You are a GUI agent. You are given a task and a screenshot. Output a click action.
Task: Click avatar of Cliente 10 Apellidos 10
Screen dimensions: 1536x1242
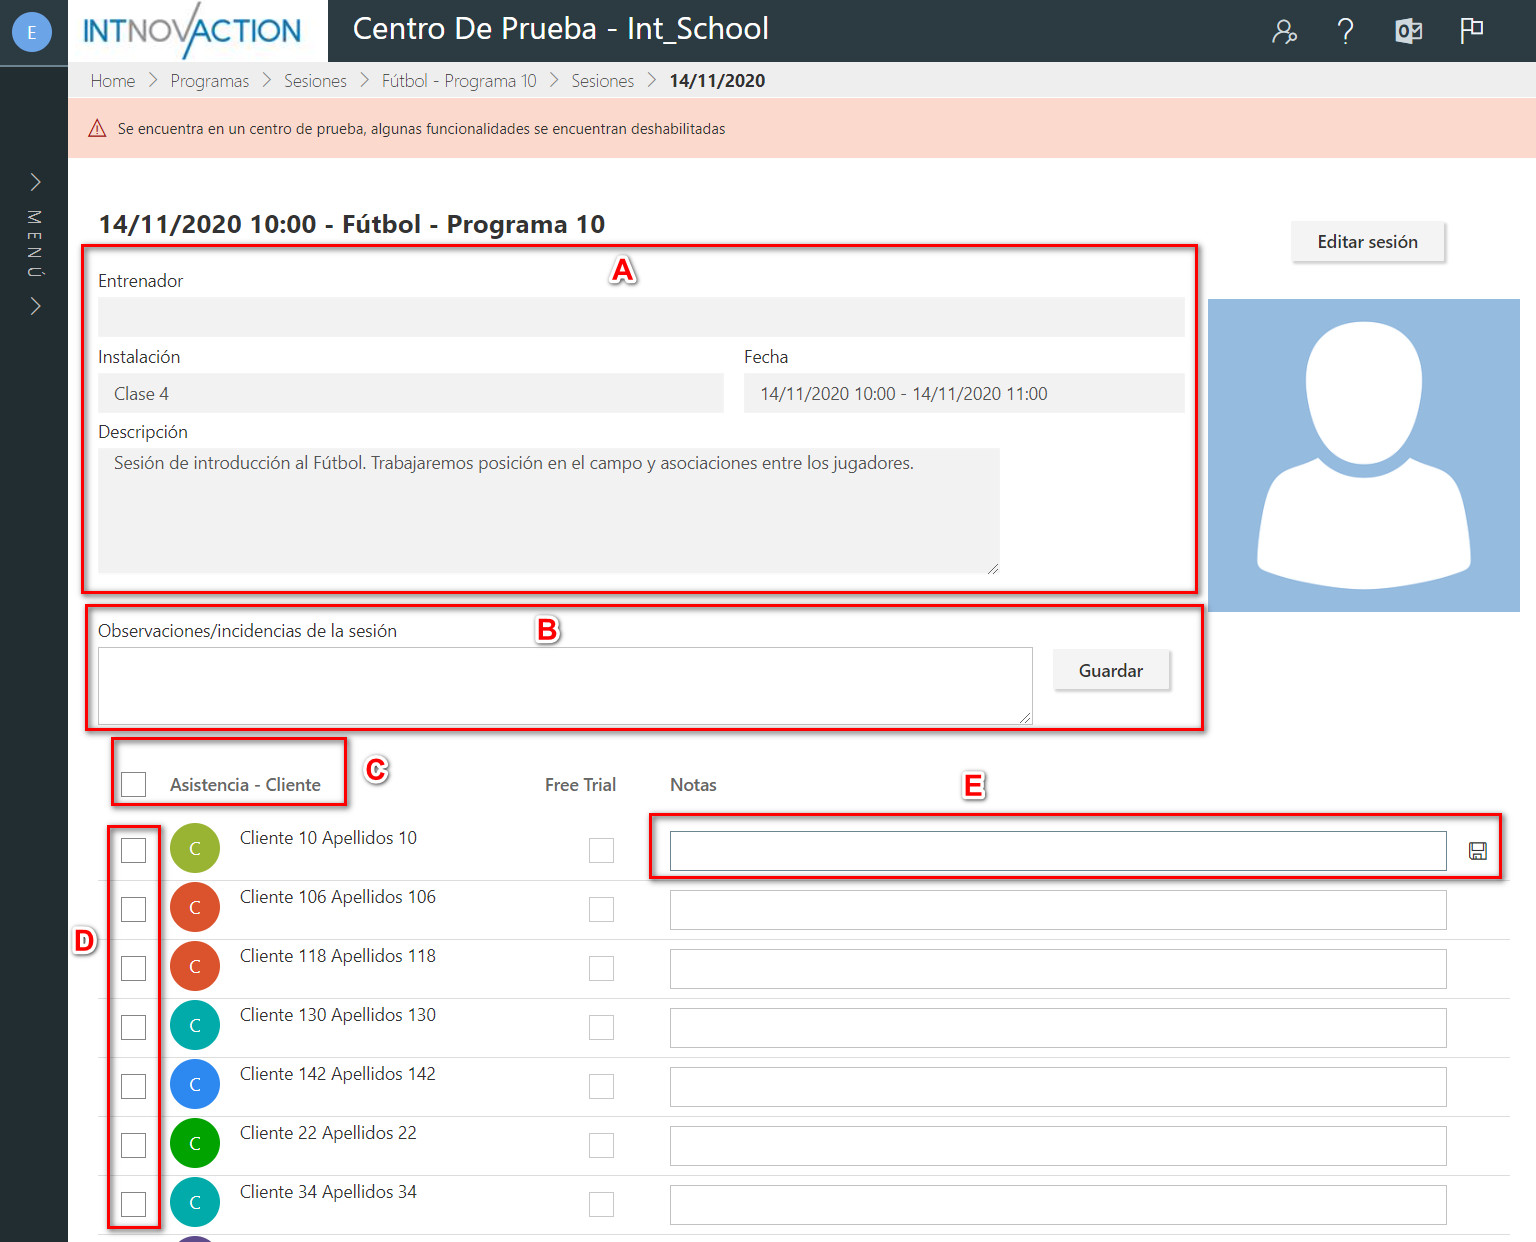click(x=195, y=848)
